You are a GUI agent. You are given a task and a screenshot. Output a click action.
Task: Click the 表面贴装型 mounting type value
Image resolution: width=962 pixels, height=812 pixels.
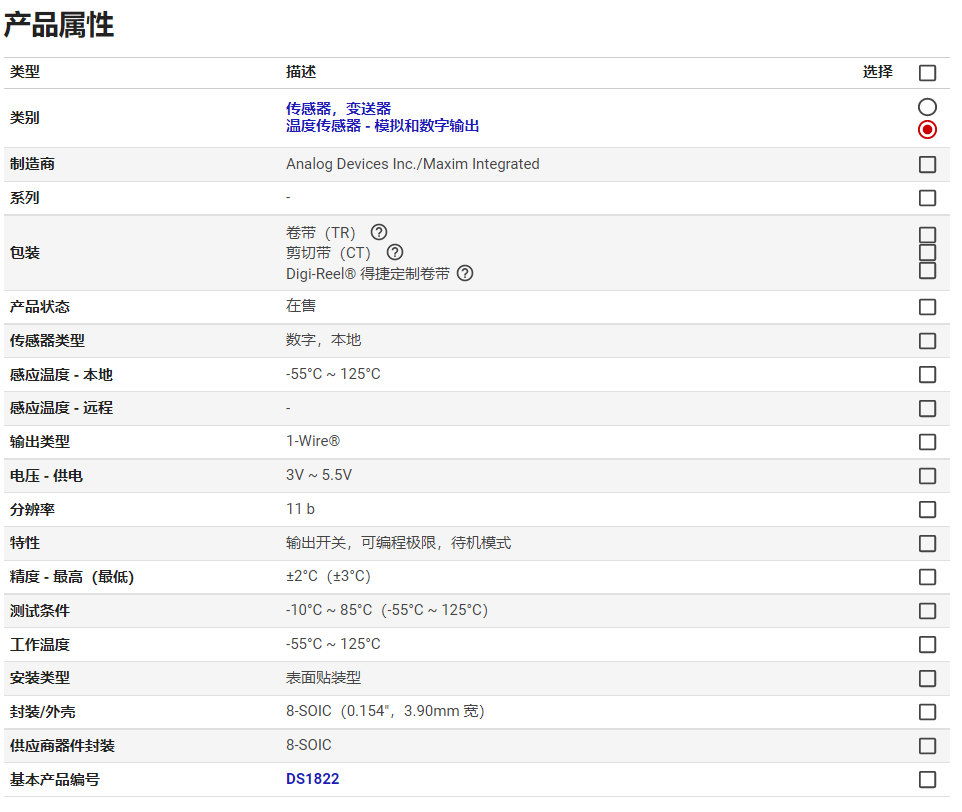coord(323,678)
